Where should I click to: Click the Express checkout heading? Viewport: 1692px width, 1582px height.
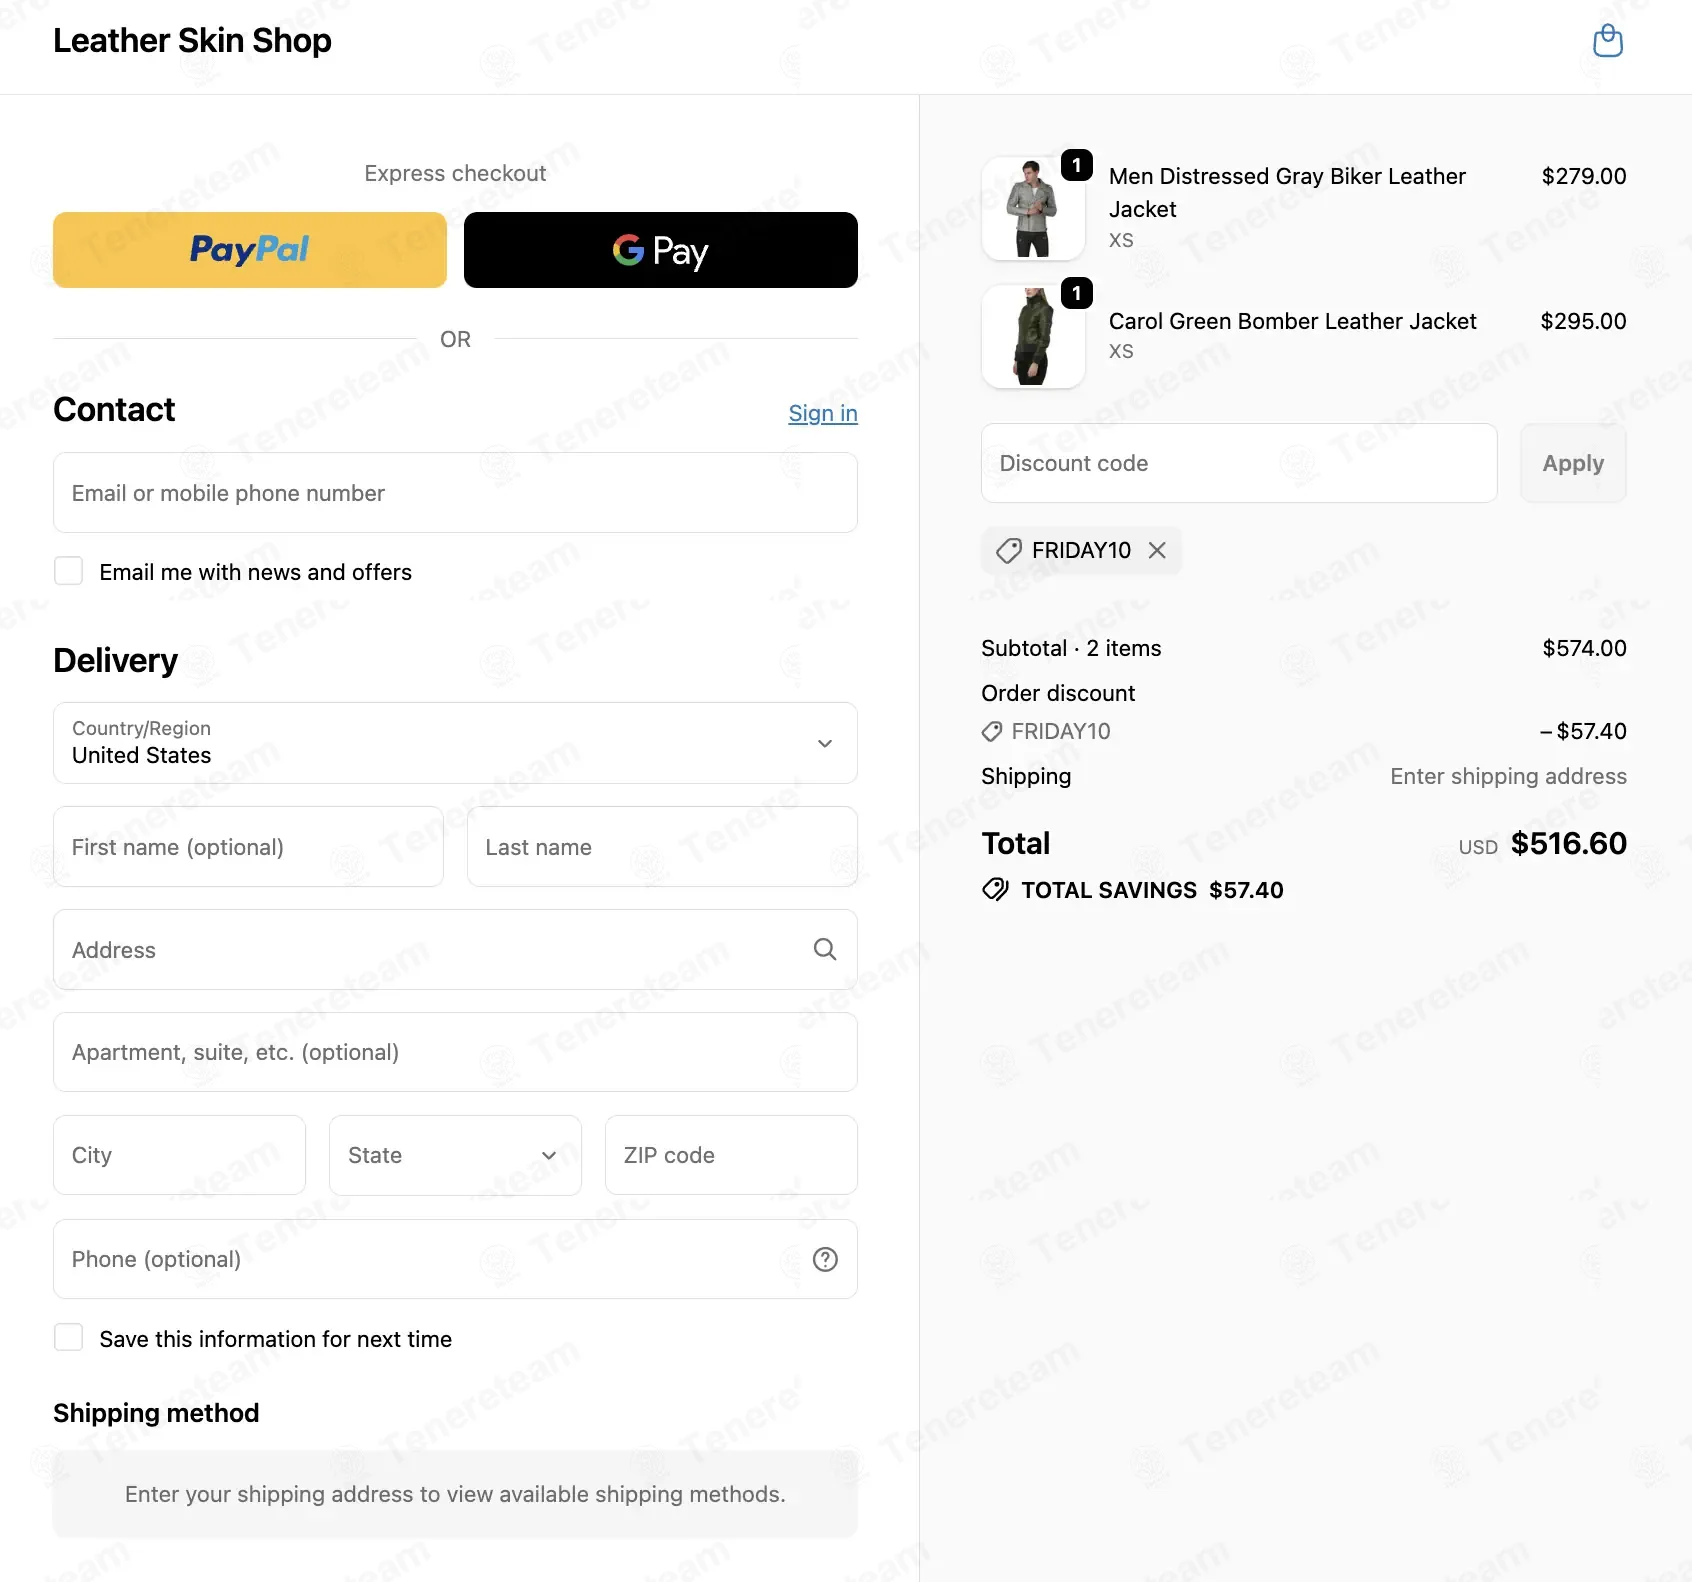pyautogui.click(x=455, y=173)
